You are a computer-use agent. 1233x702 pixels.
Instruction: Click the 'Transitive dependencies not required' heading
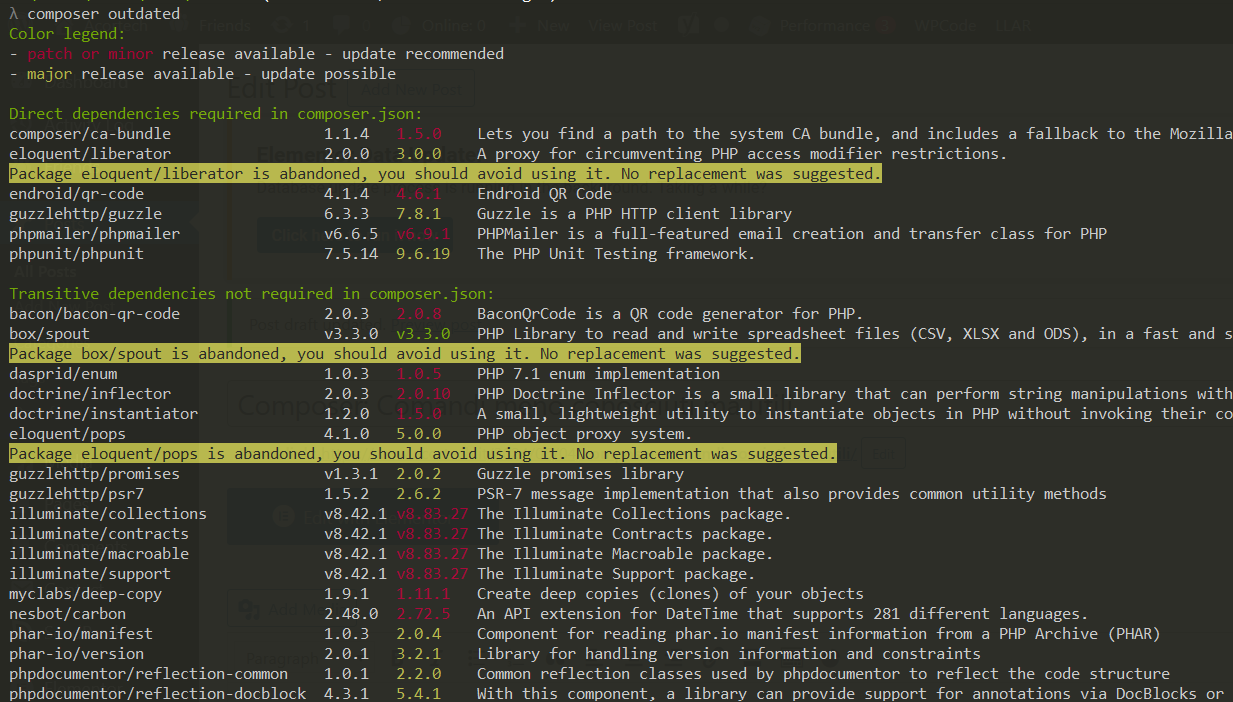pyautogui.click(x=252, y=294)
